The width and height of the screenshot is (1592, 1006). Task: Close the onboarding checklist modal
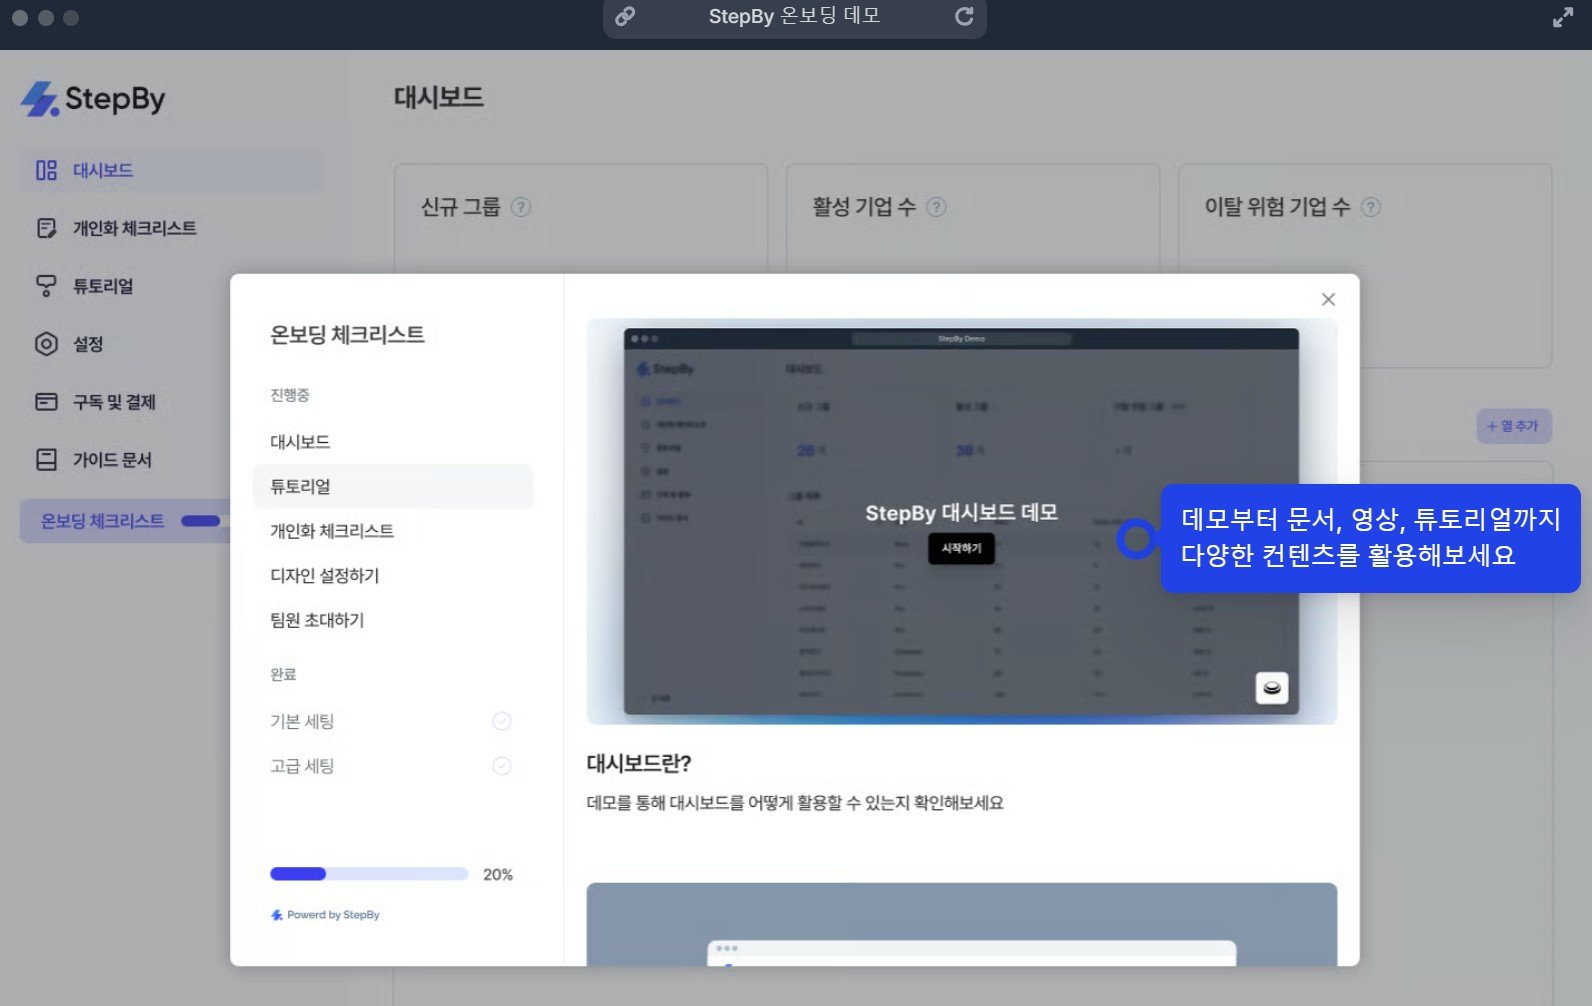pyautogui.click(x=1328, y=299)
